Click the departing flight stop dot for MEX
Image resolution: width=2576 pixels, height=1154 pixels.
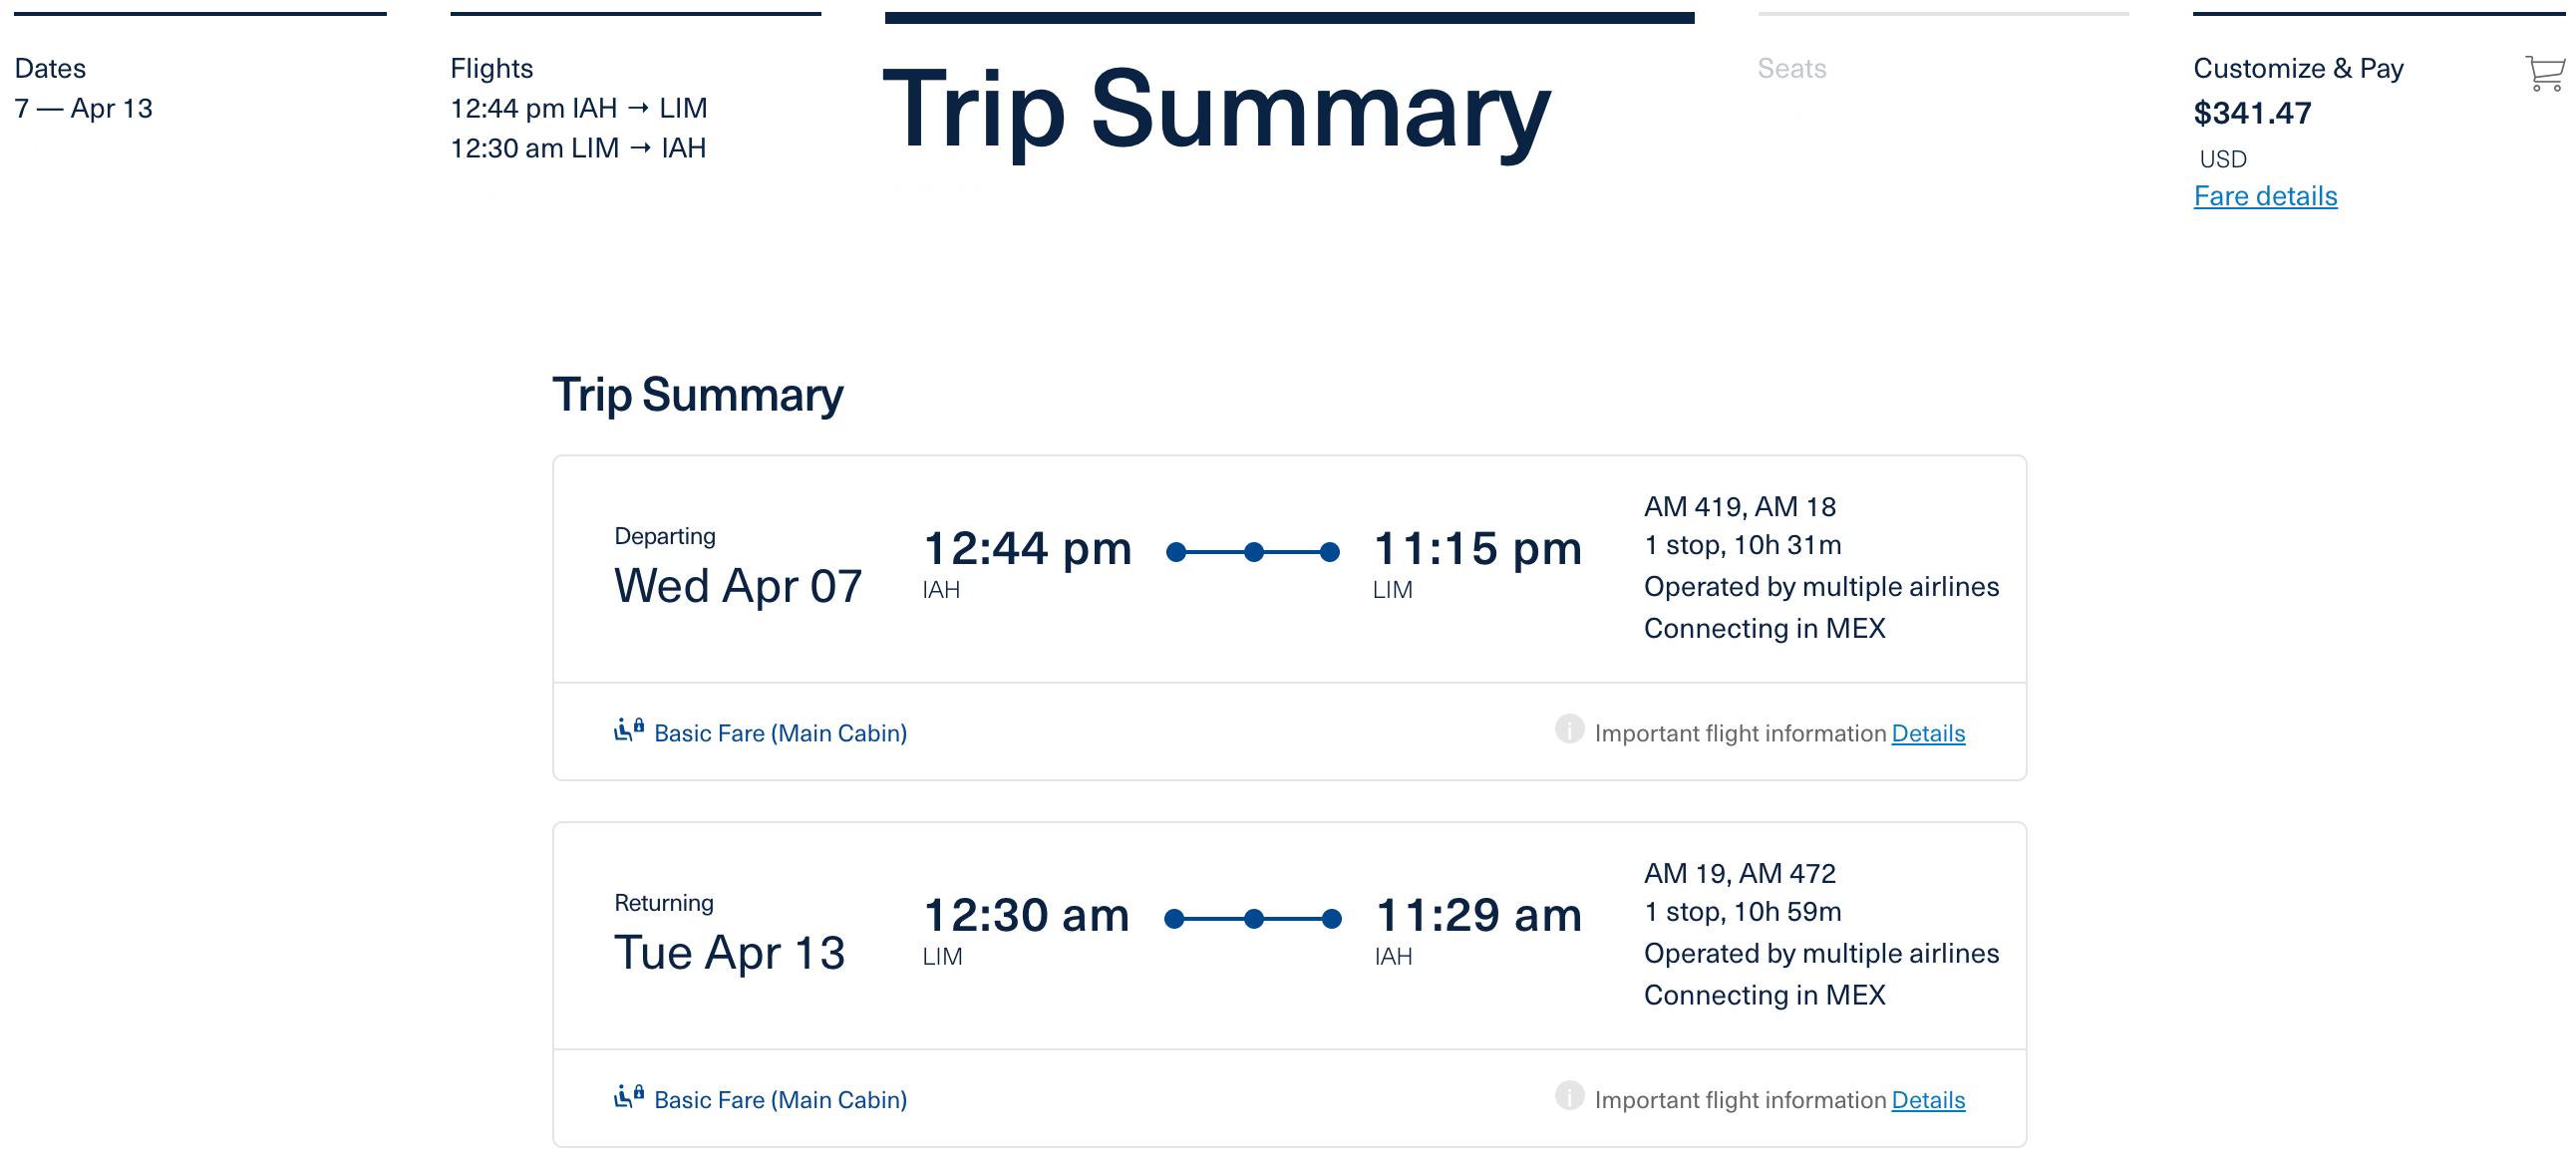point(1253,552)
